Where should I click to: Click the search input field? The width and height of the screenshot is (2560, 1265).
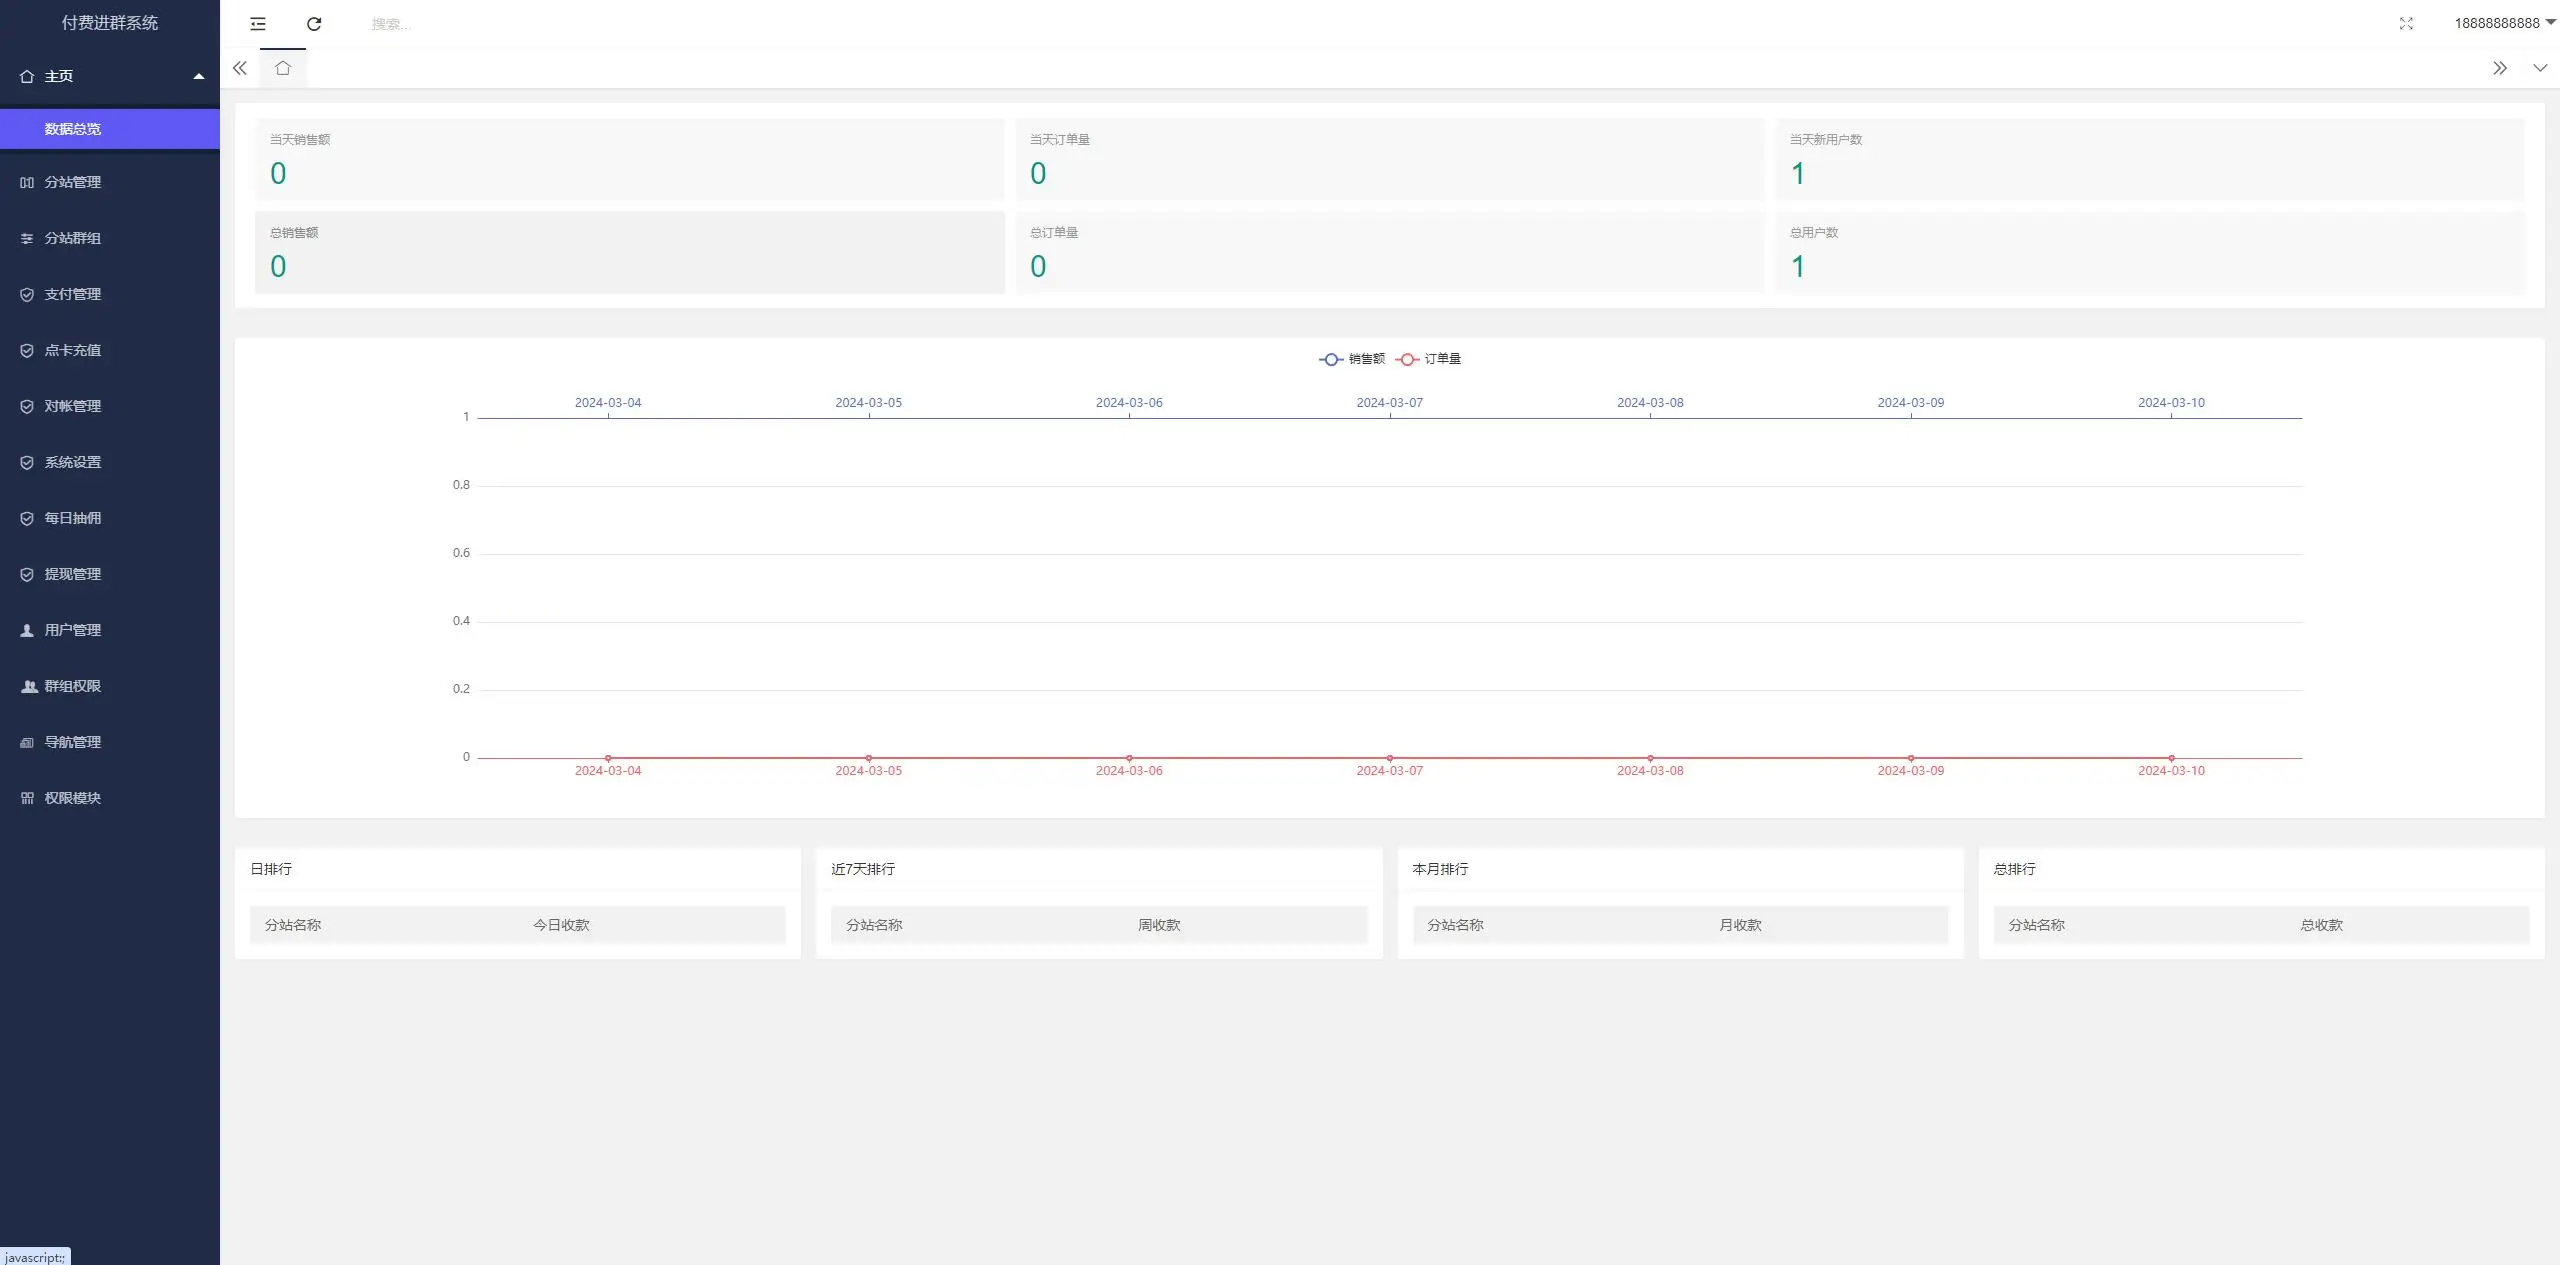point(500,24)
